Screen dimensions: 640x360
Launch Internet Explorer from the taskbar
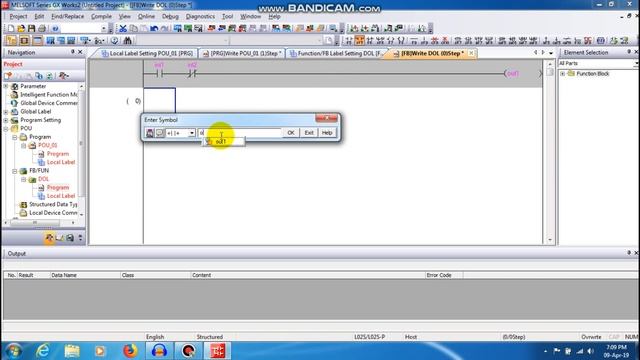click(x=42, y=351)
